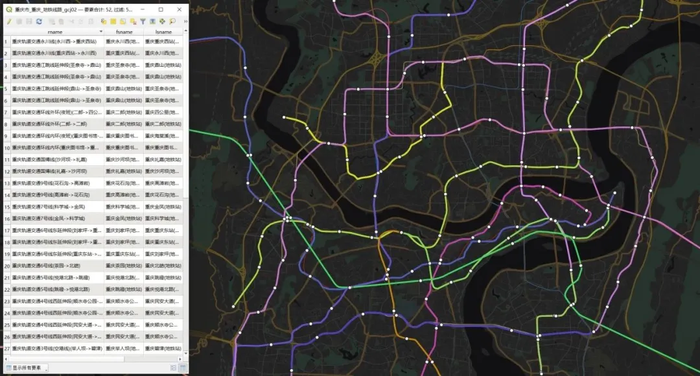Toggle editing mode pencil icon
This screenshot has width=700, height=376.
(x=9, y=21)
